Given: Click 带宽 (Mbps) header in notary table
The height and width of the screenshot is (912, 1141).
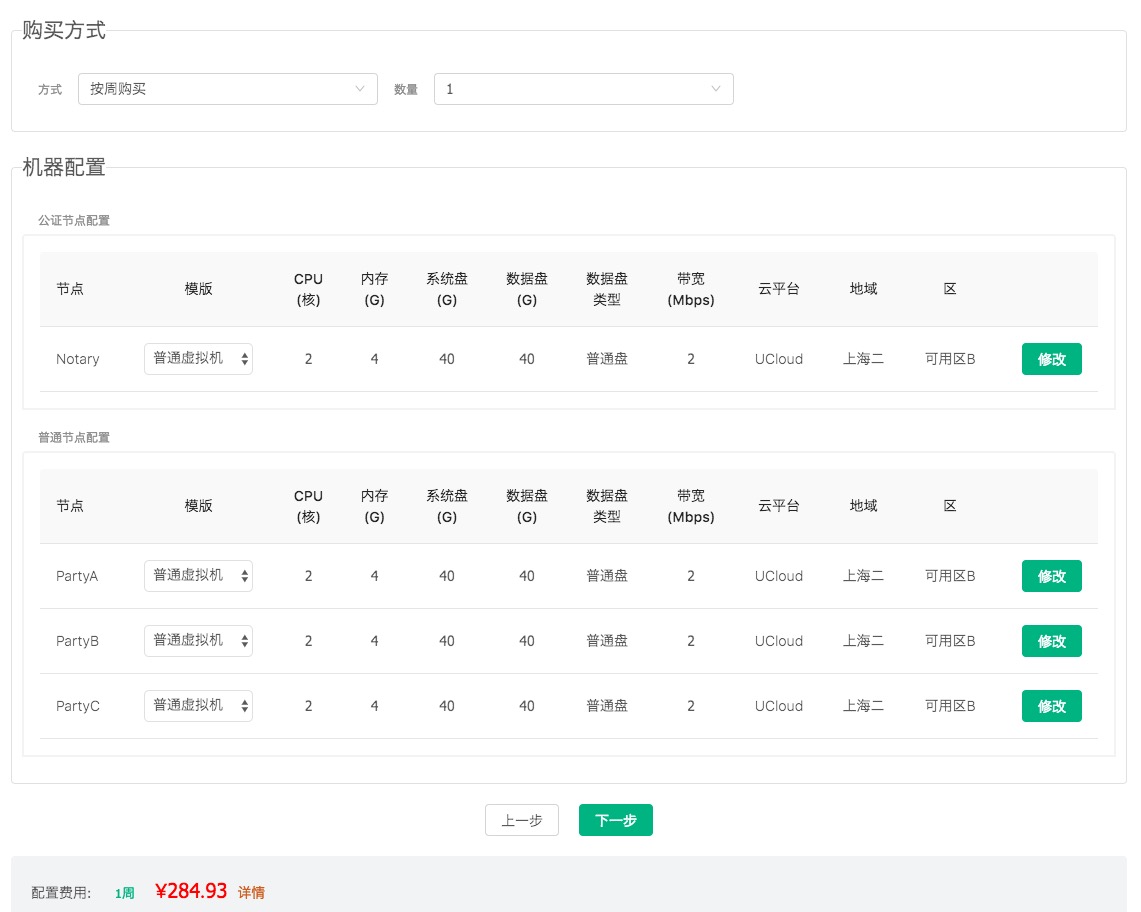Looking at the screenshot, I should (691, 289).
